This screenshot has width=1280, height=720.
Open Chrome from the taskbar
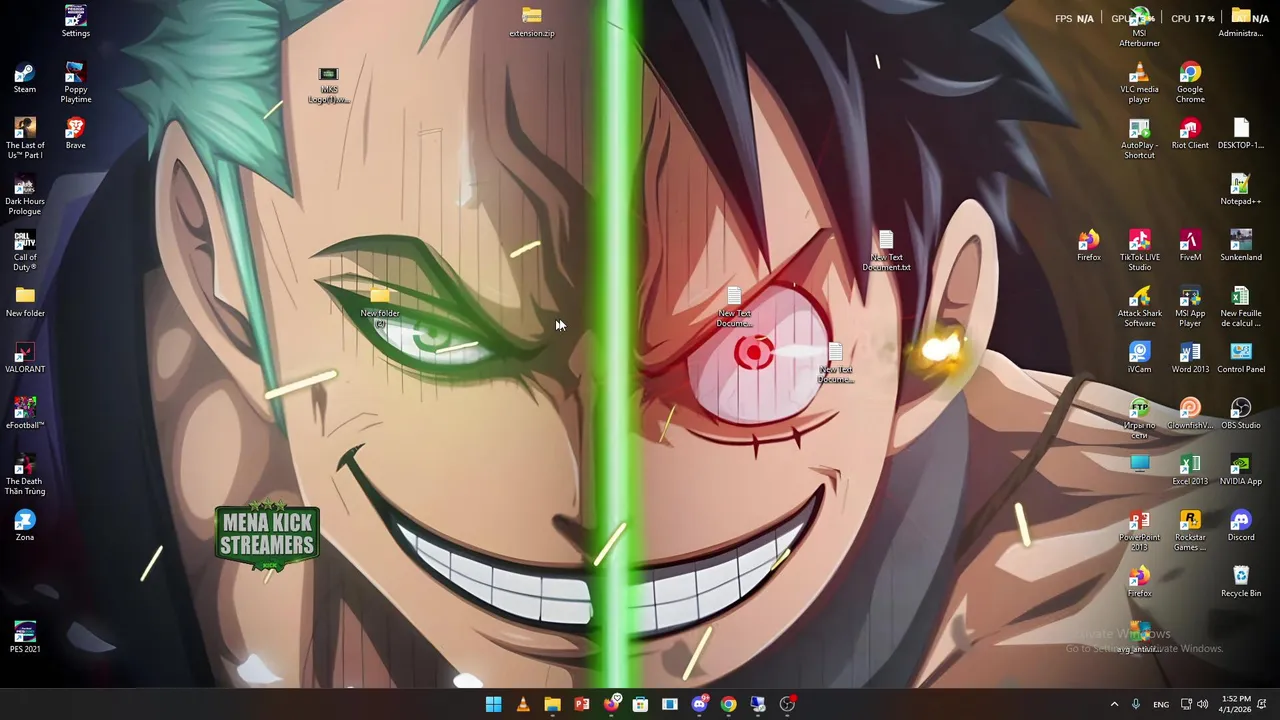click(728, 704)
